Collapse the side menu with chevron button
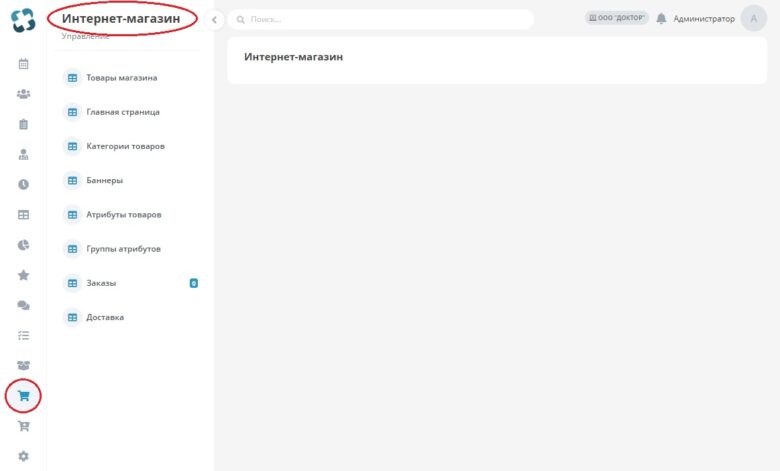Screen dimensions: 780x471 click(x=214, y=20)
